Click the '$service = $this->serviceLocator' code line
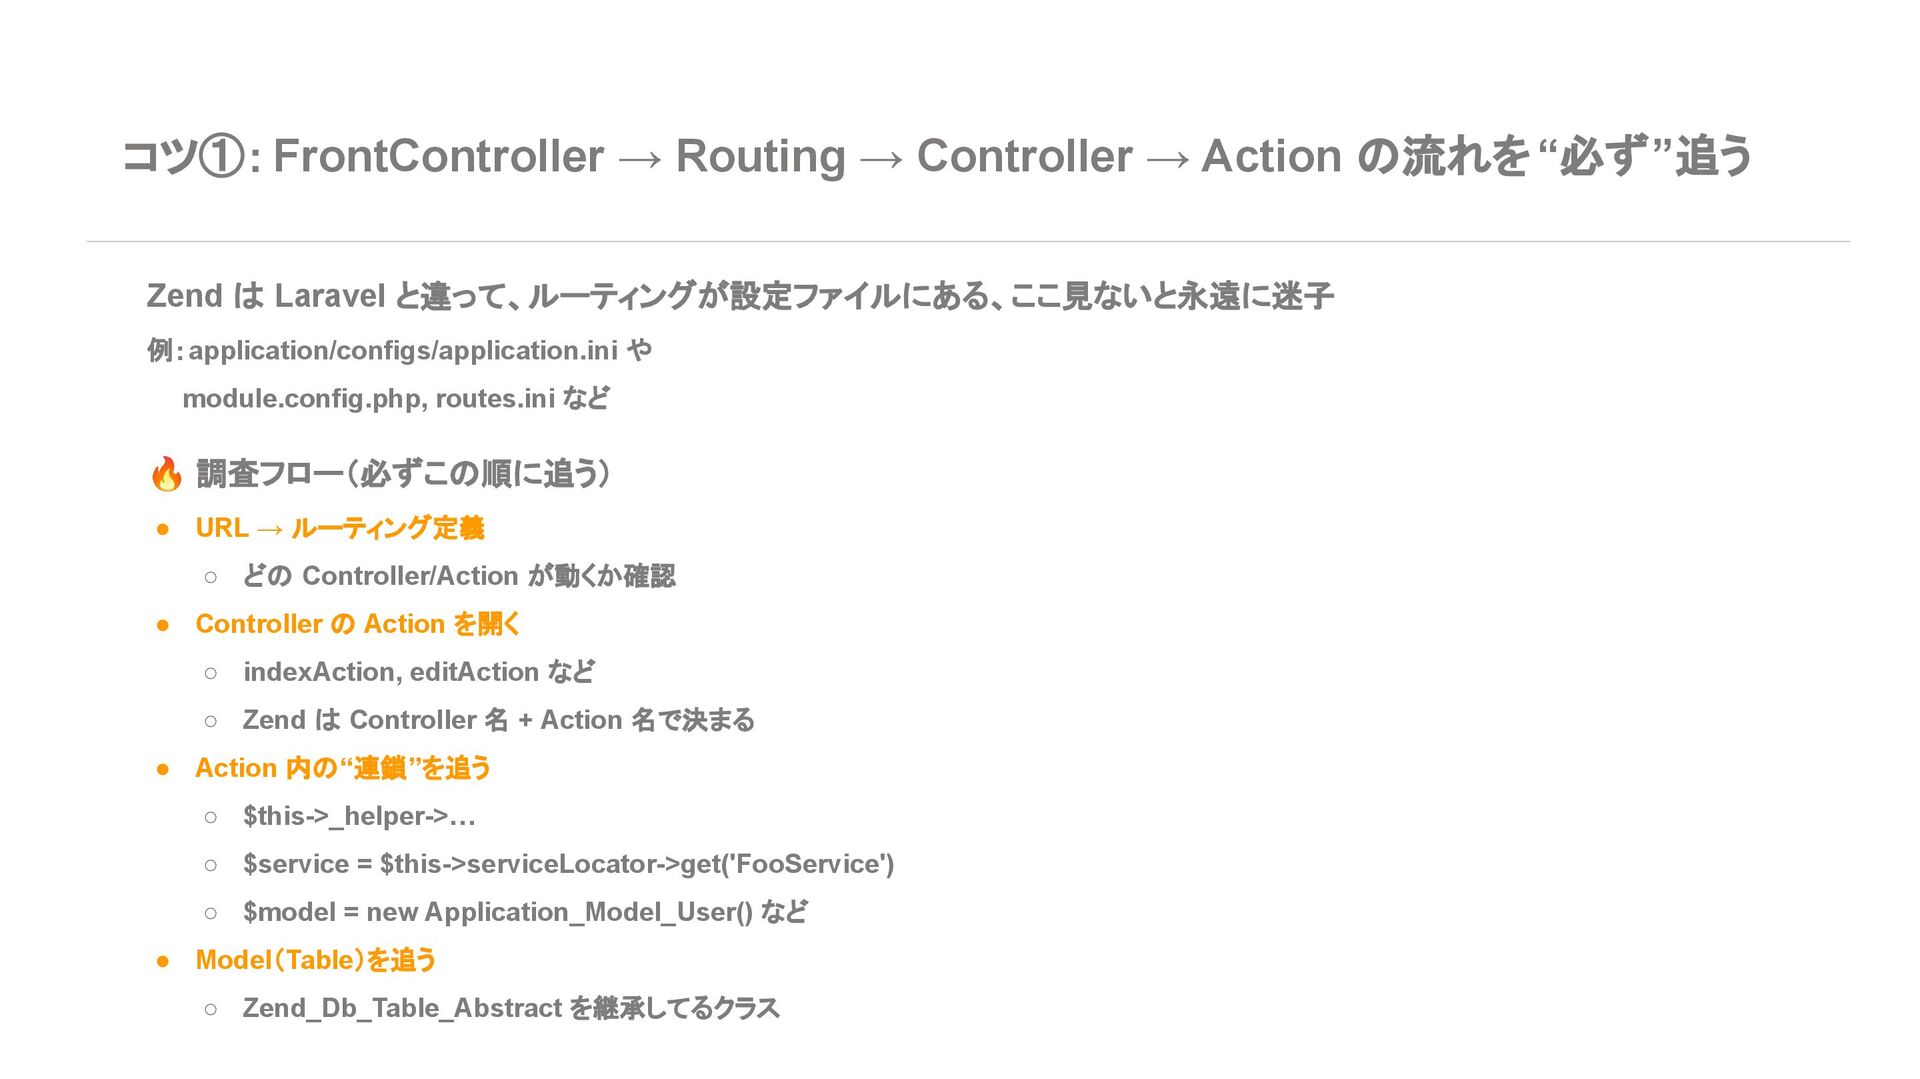1920x1079 pixels. (569, 864)
